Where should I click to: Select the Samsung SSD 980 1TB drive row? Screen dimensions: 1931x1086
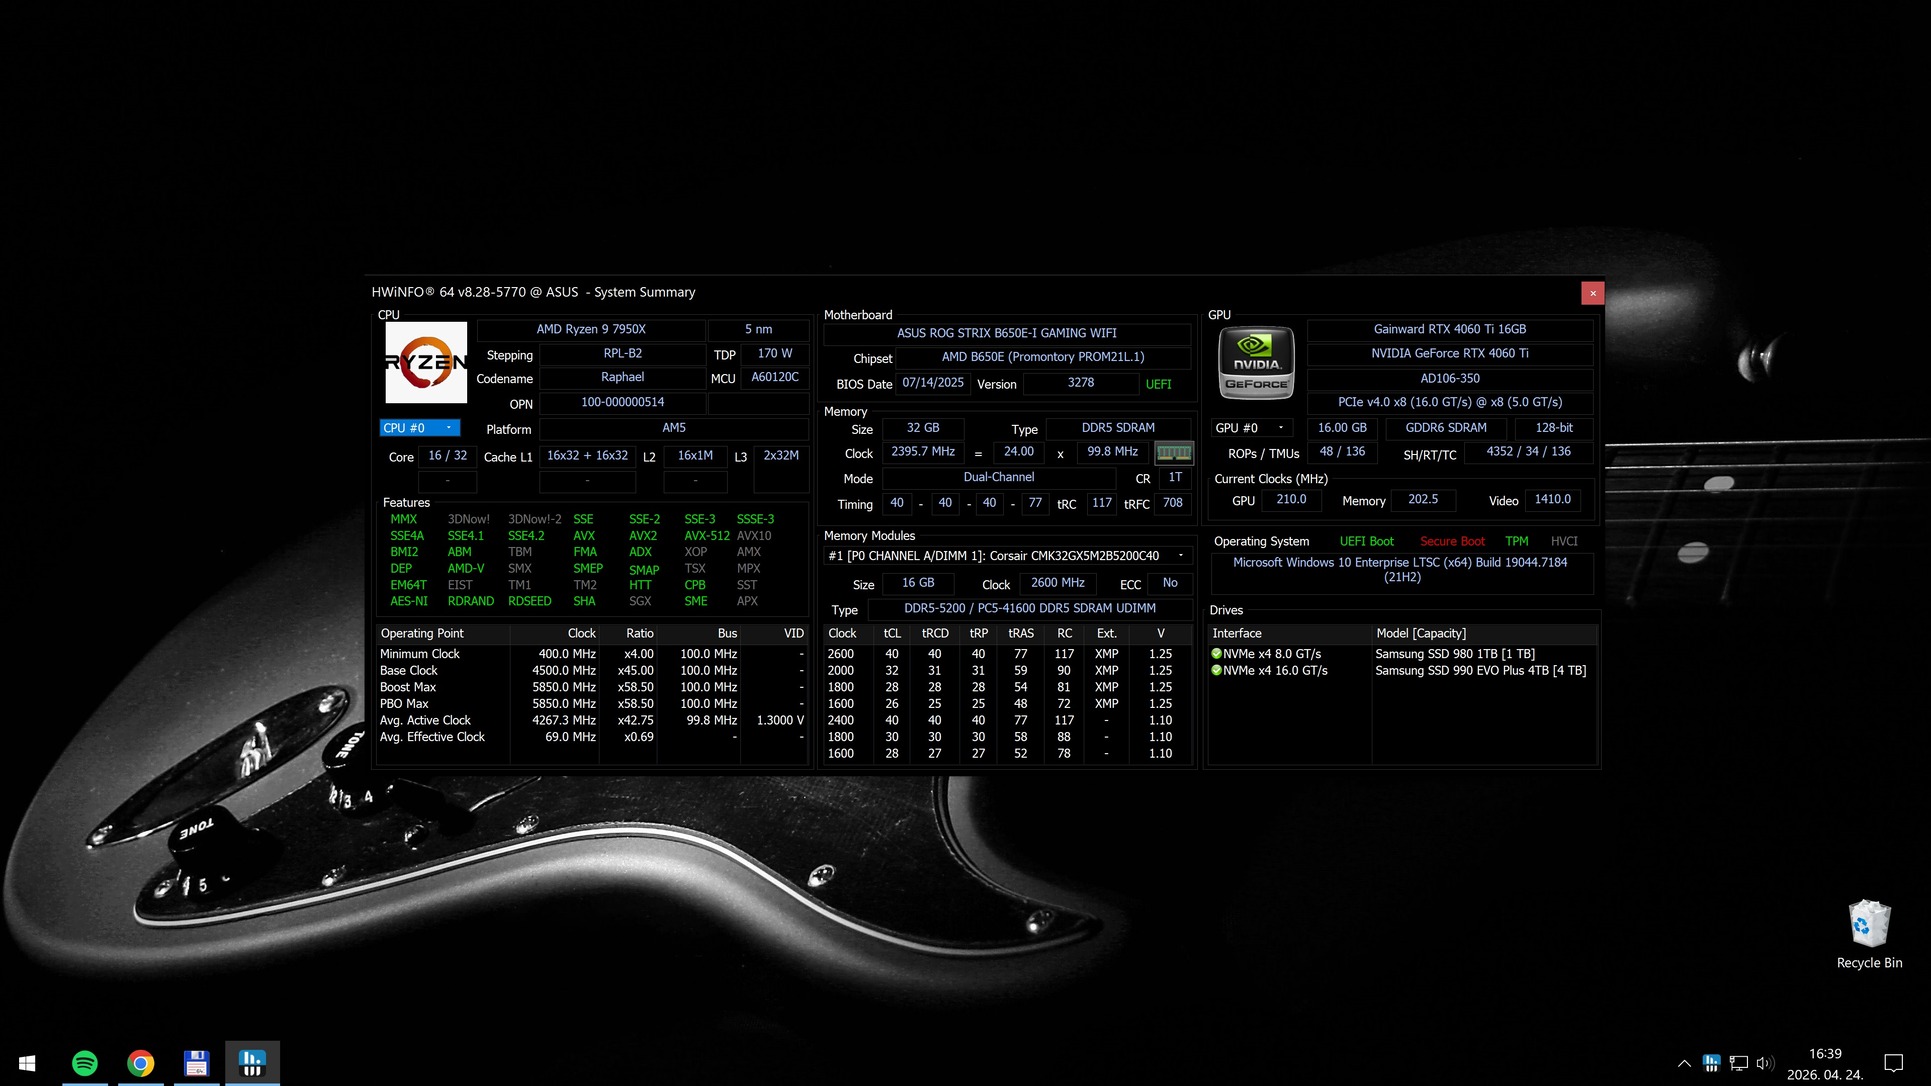pos(1454,654)
